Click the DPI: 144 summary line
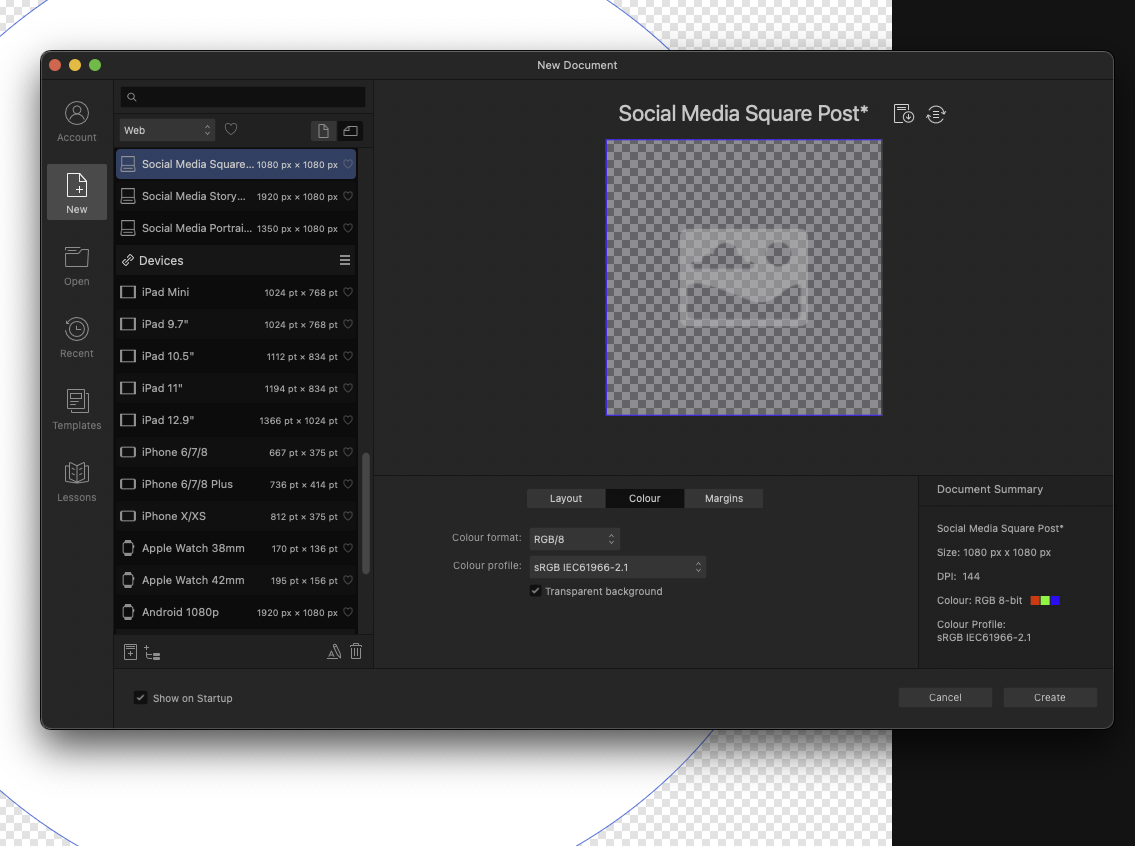1135x846 pixels. click(958, 577)
